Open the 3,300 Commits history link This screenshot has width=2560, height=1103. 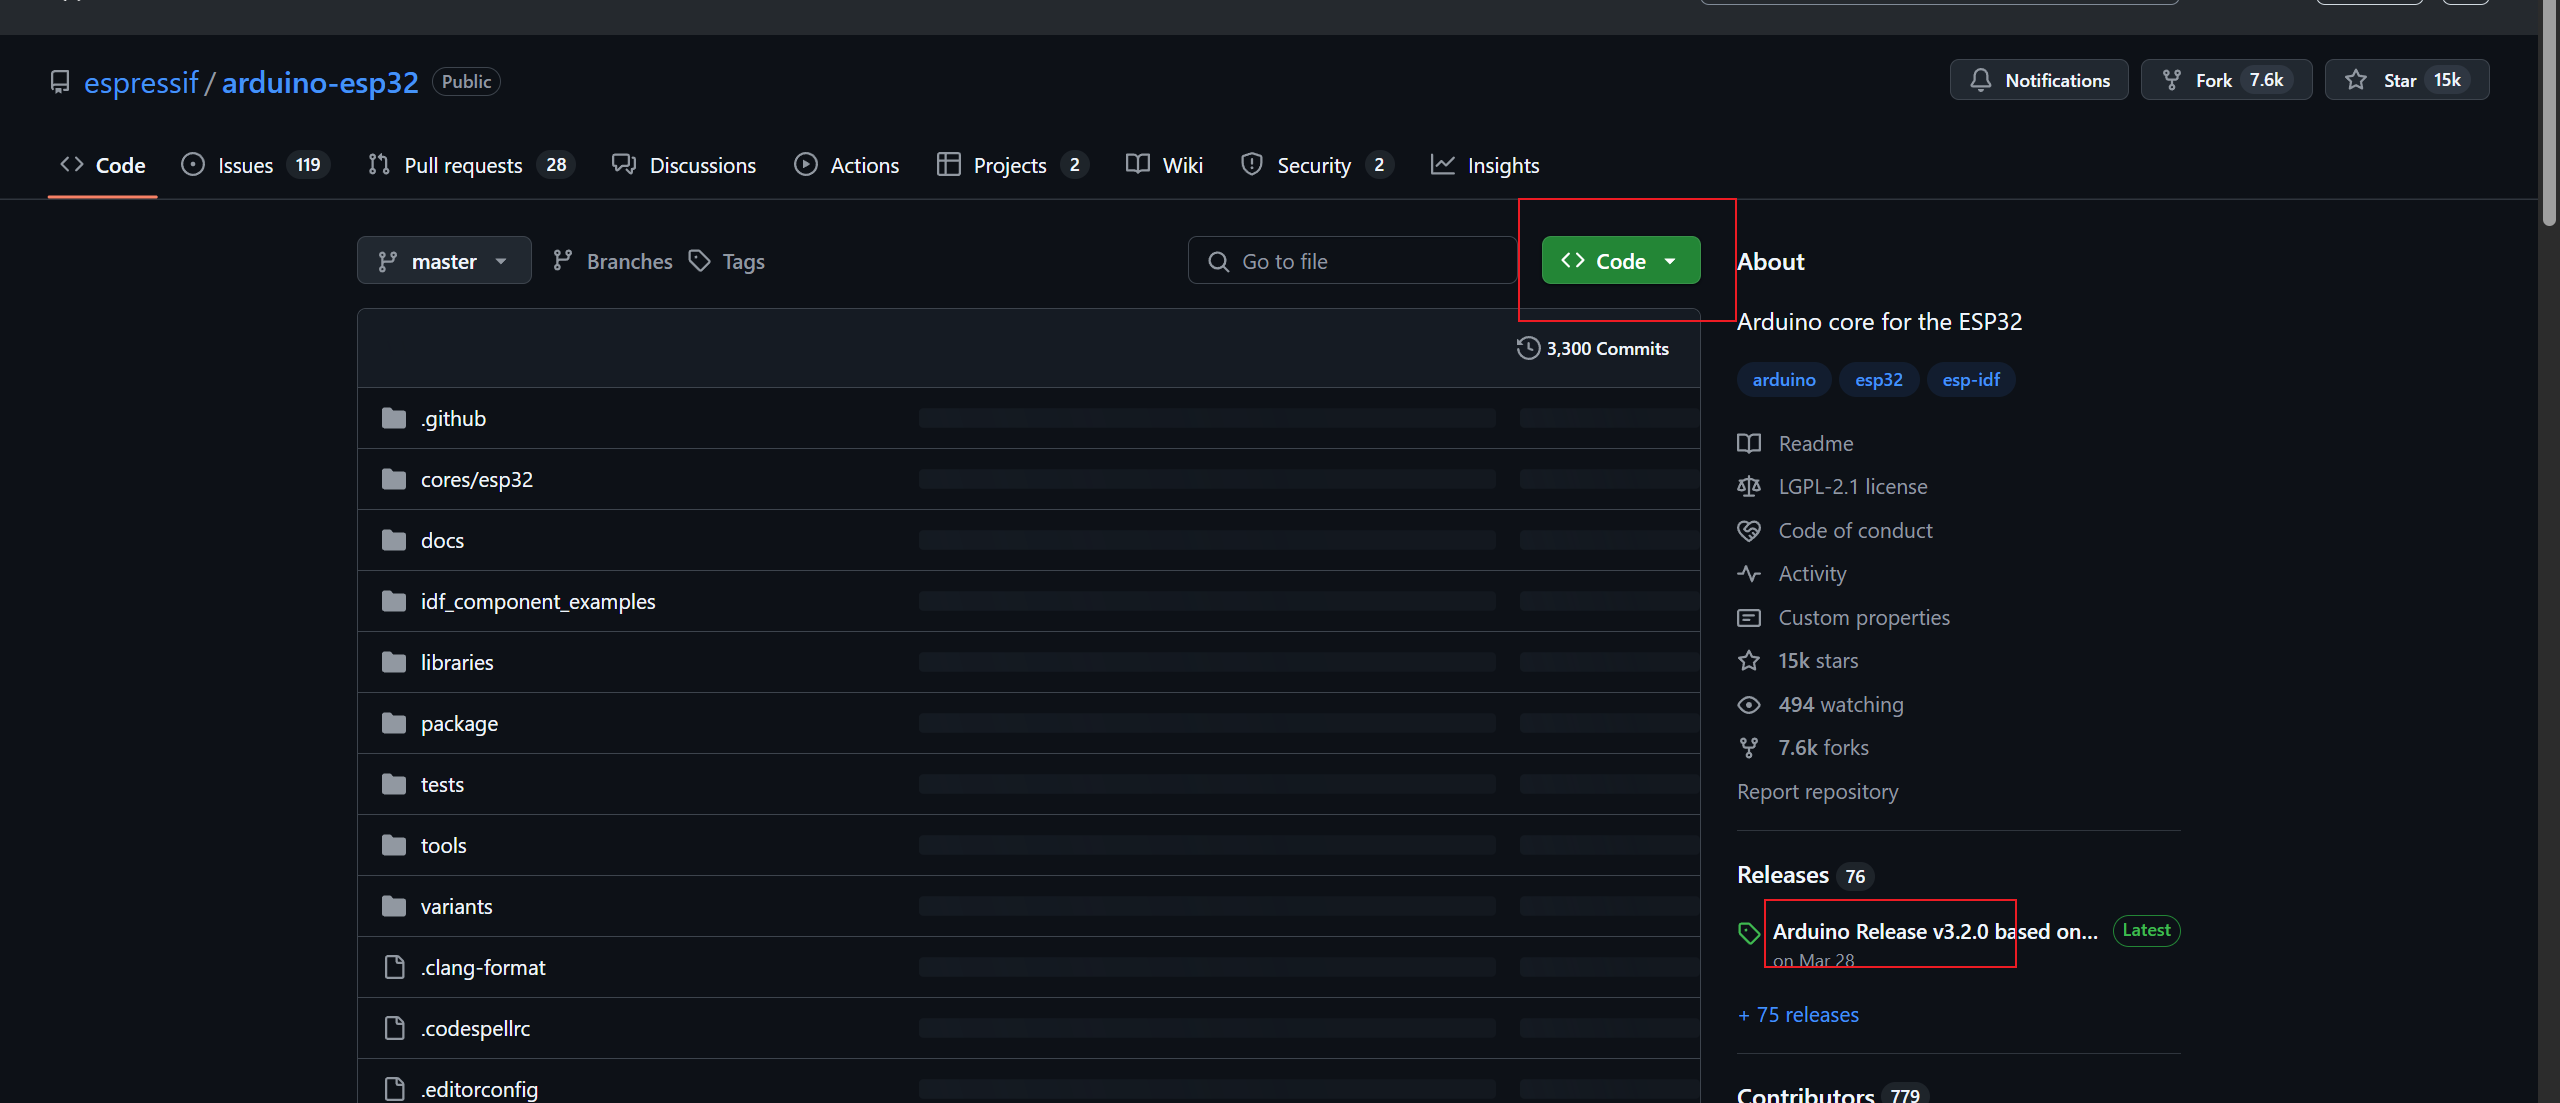point(1593,348)
